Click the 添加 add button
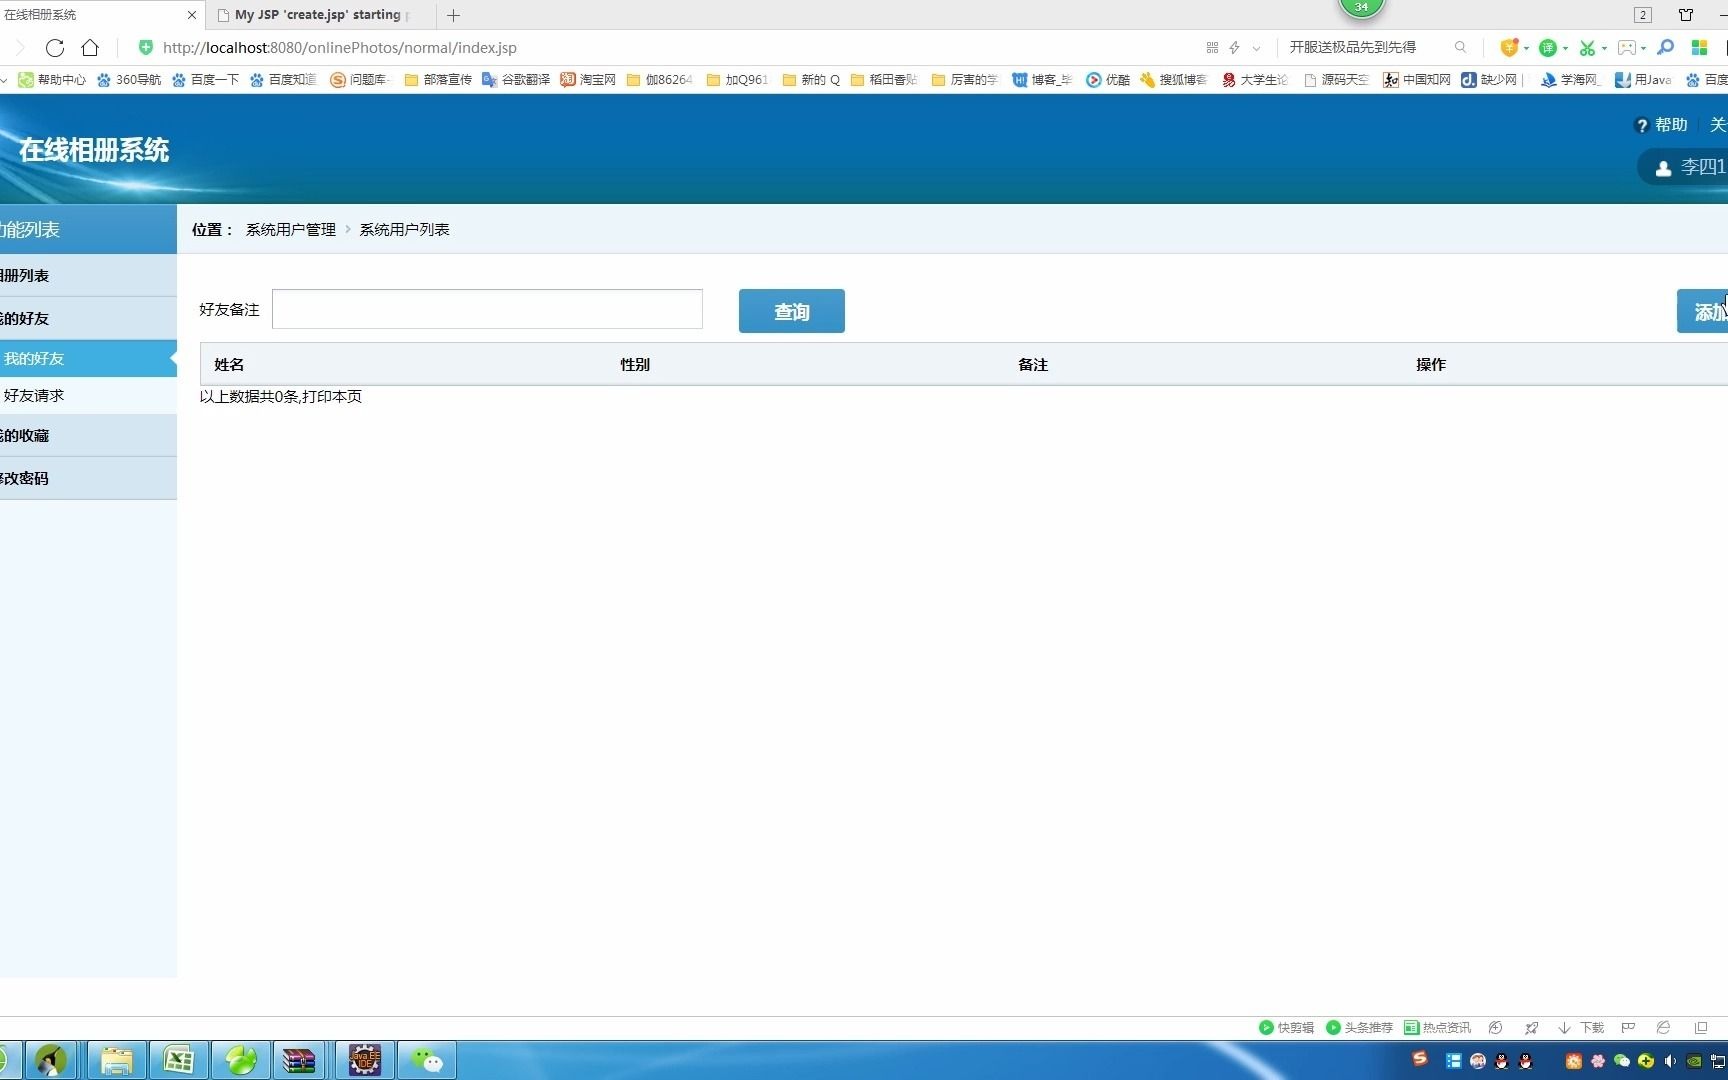The image size is (1728, 1080). (1703, 311)
